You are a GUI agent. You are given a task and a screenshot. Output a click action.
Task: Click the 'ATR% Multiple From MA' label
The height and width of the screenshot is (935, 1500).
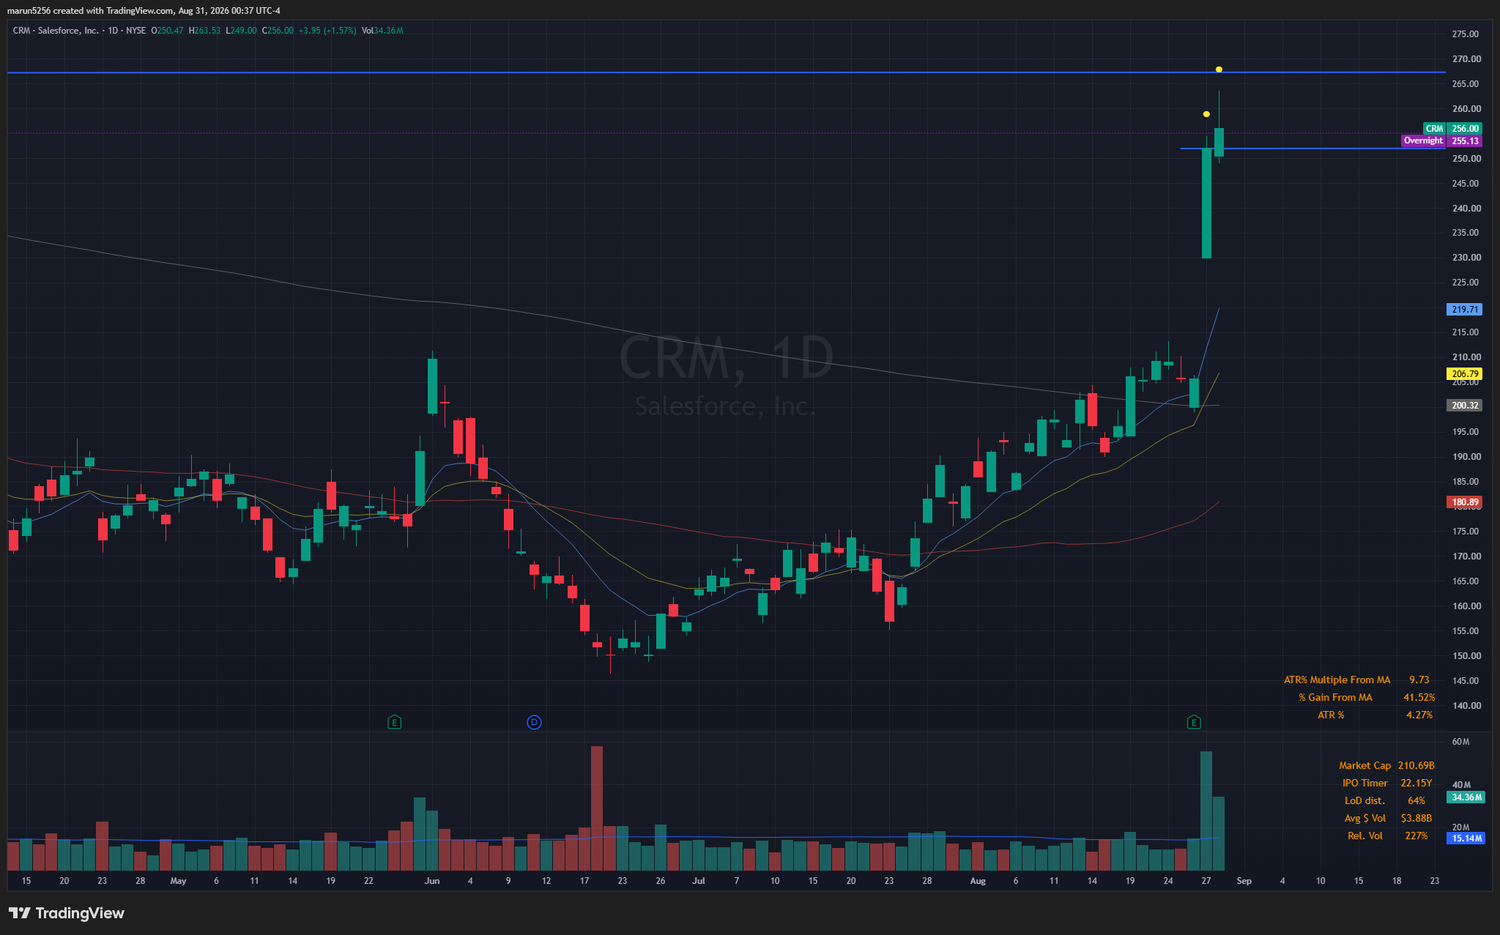coord(1337,680)
